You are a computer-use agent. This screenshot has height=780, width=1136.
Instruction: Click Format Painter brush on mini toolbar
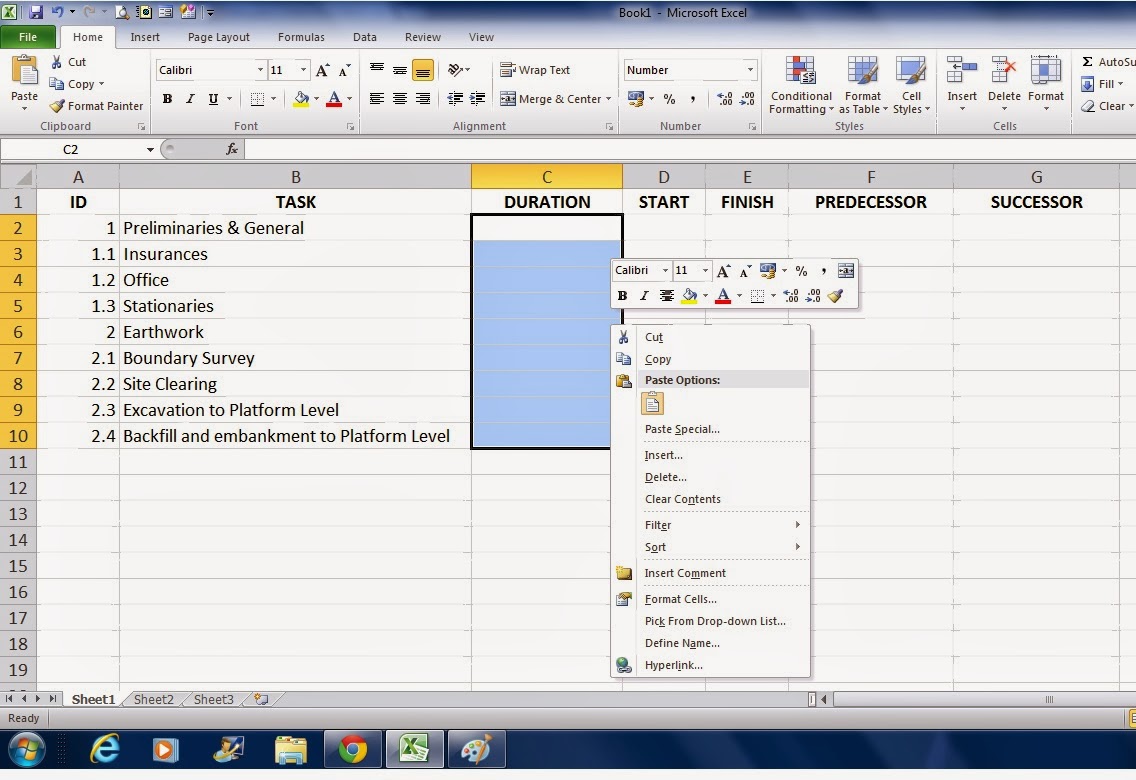click(x=835, y=295)
